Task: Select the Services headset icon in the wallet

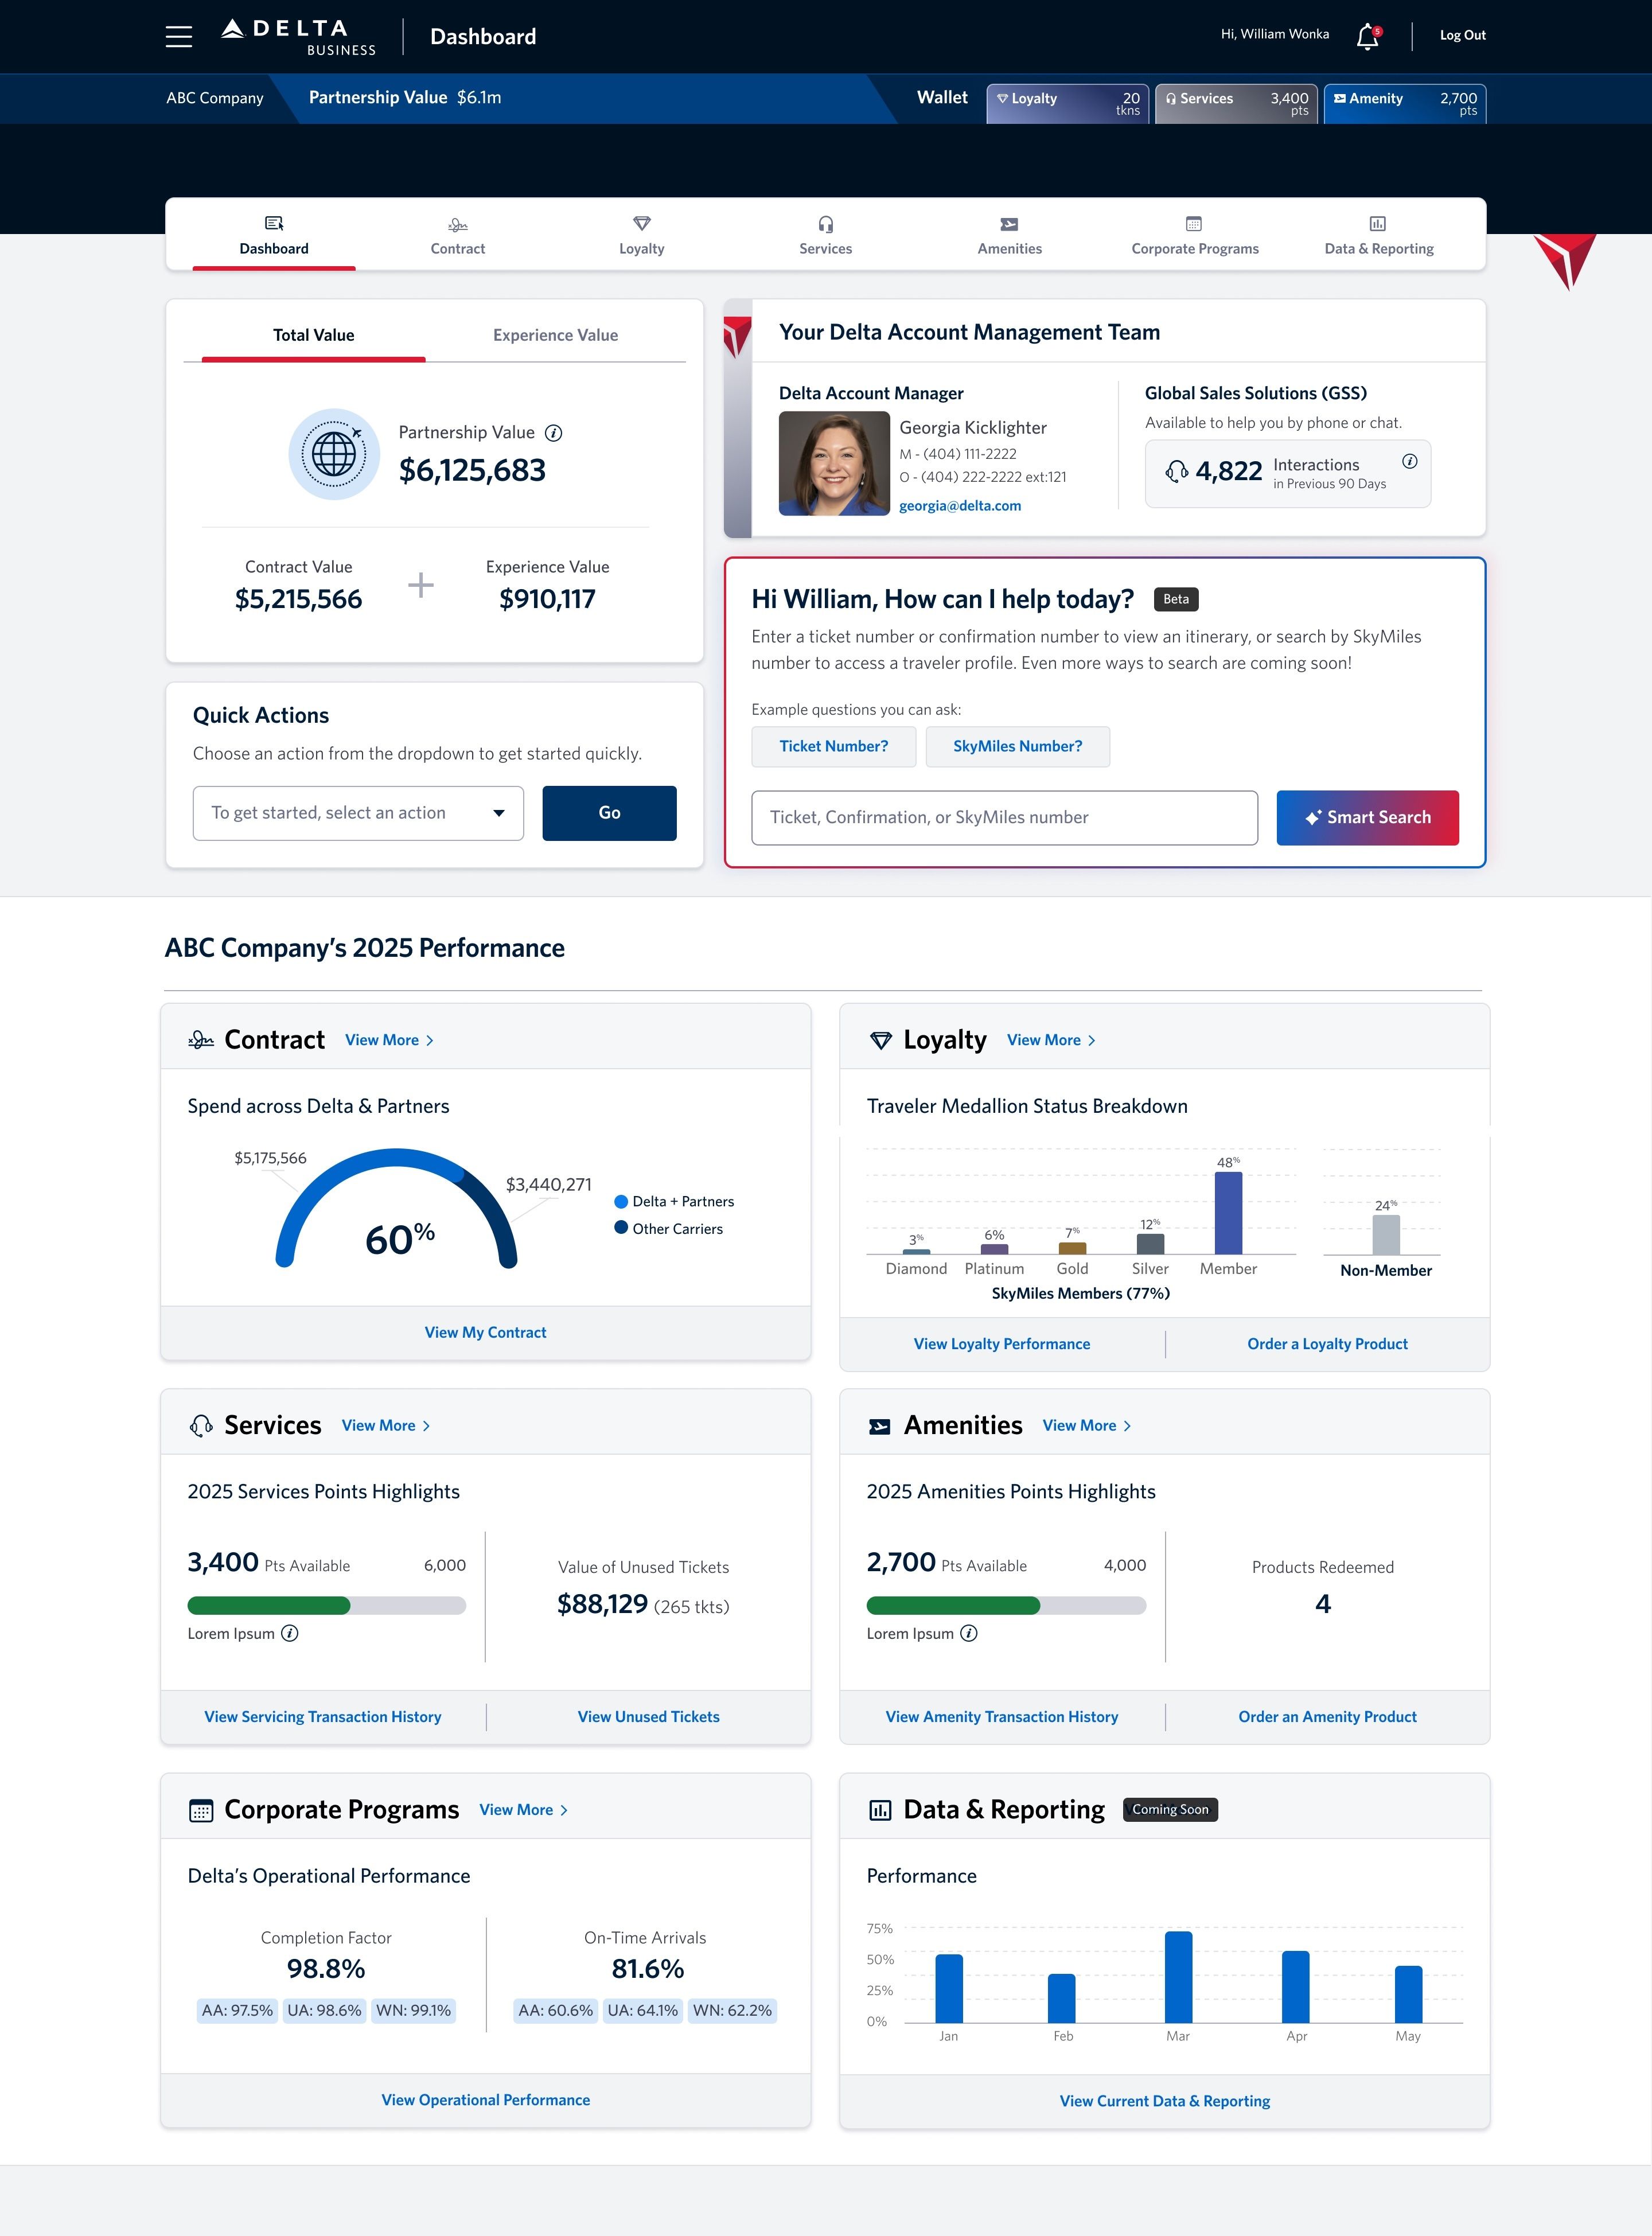Action: [x=1170, y=98]
